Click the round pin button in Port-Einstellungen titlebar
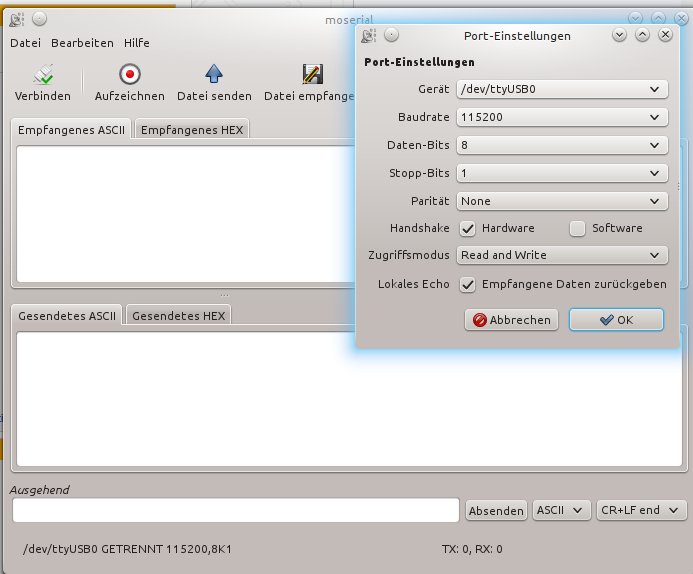 click(x=391, y=34)
